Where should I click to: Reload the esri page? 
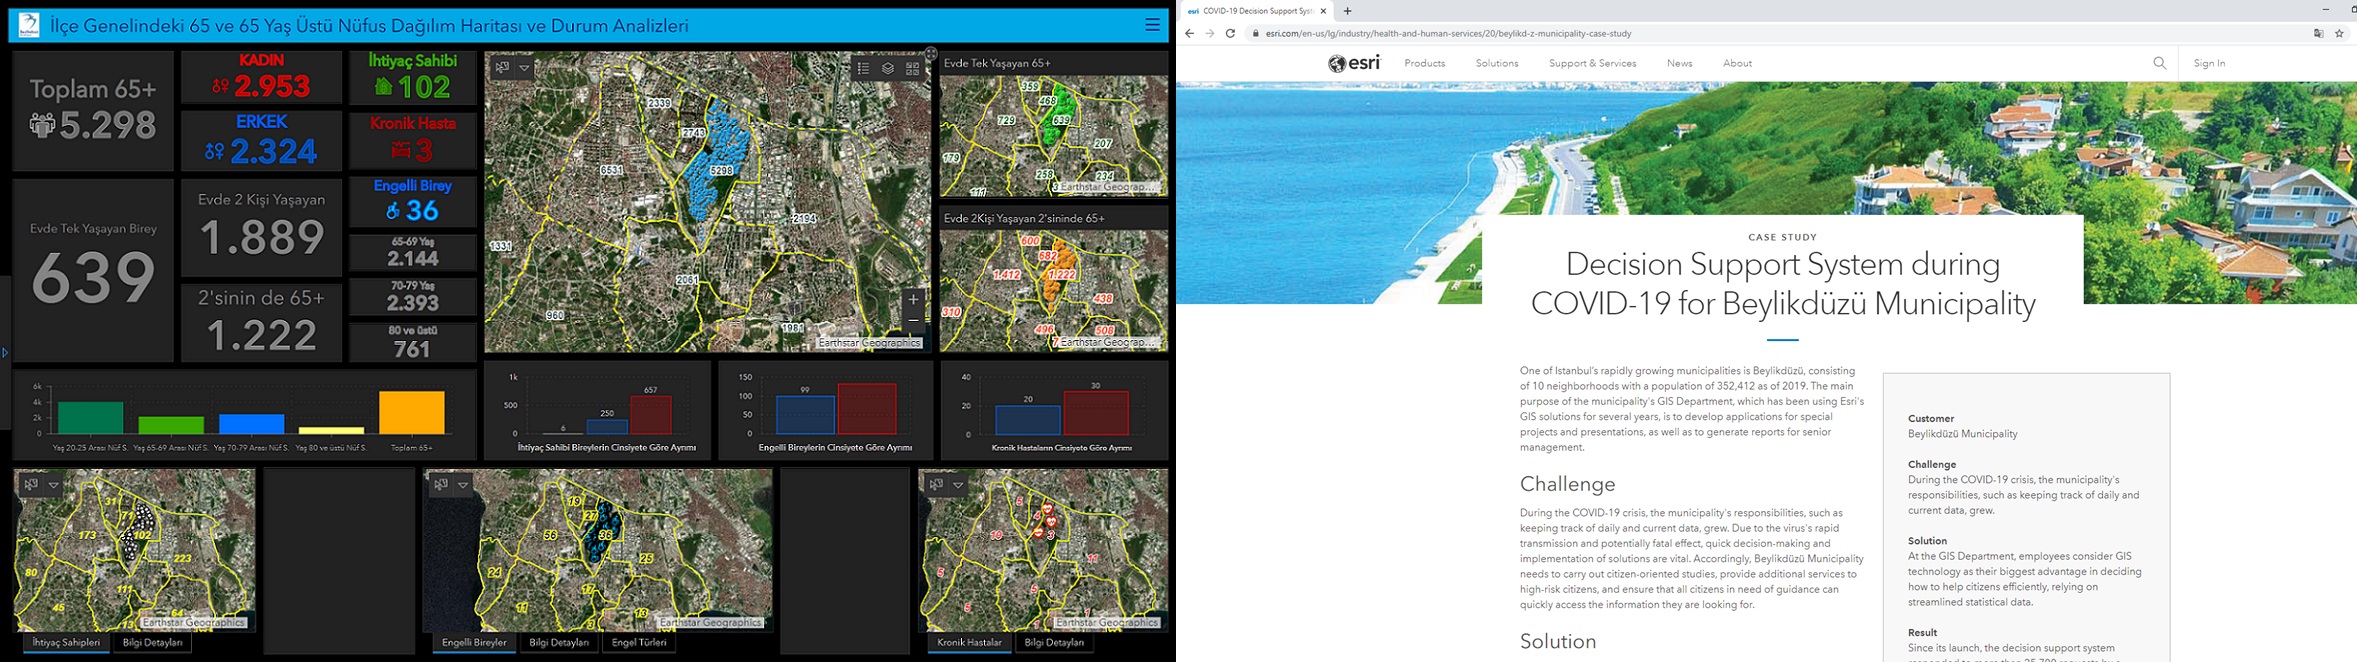click(1230, 33)
